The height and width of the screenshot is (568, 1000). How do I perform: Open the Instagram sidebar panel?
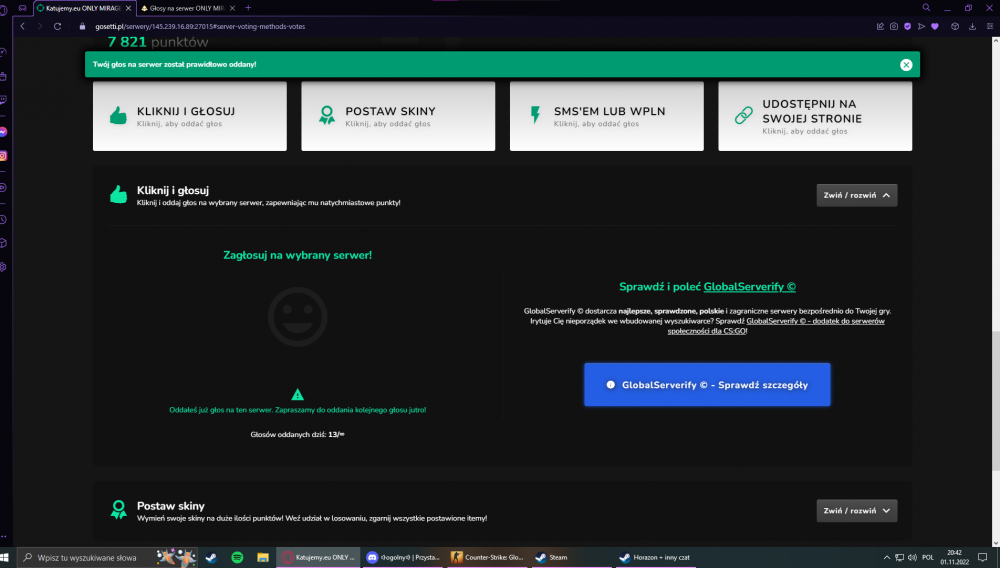click(3, 156)
